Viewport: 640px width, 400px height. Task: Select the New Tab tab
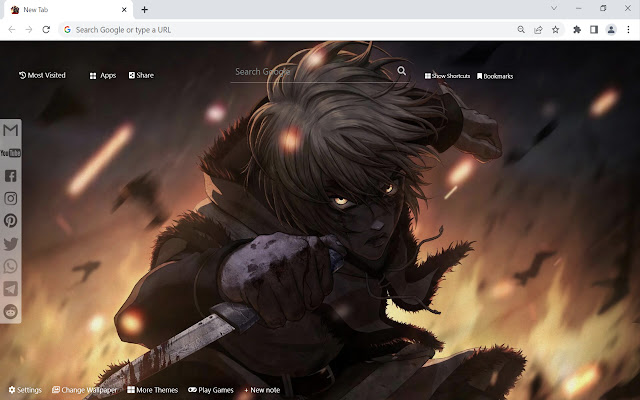coord(69,10)
